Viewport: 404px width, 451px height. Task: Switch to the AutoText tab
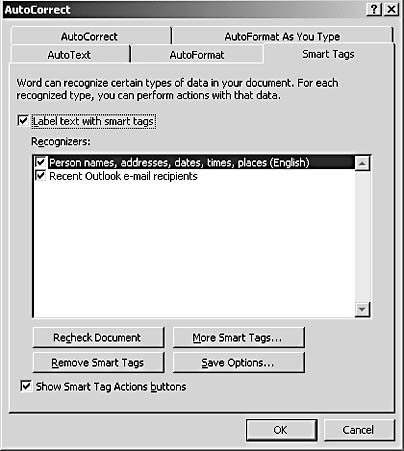coord(69,55)
